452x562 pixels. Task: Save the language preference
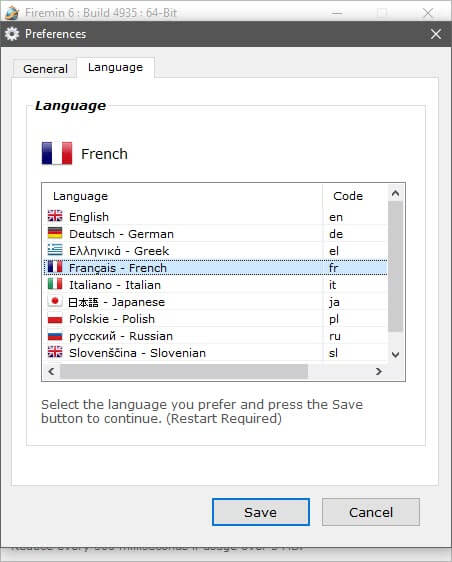pos(261,512)
